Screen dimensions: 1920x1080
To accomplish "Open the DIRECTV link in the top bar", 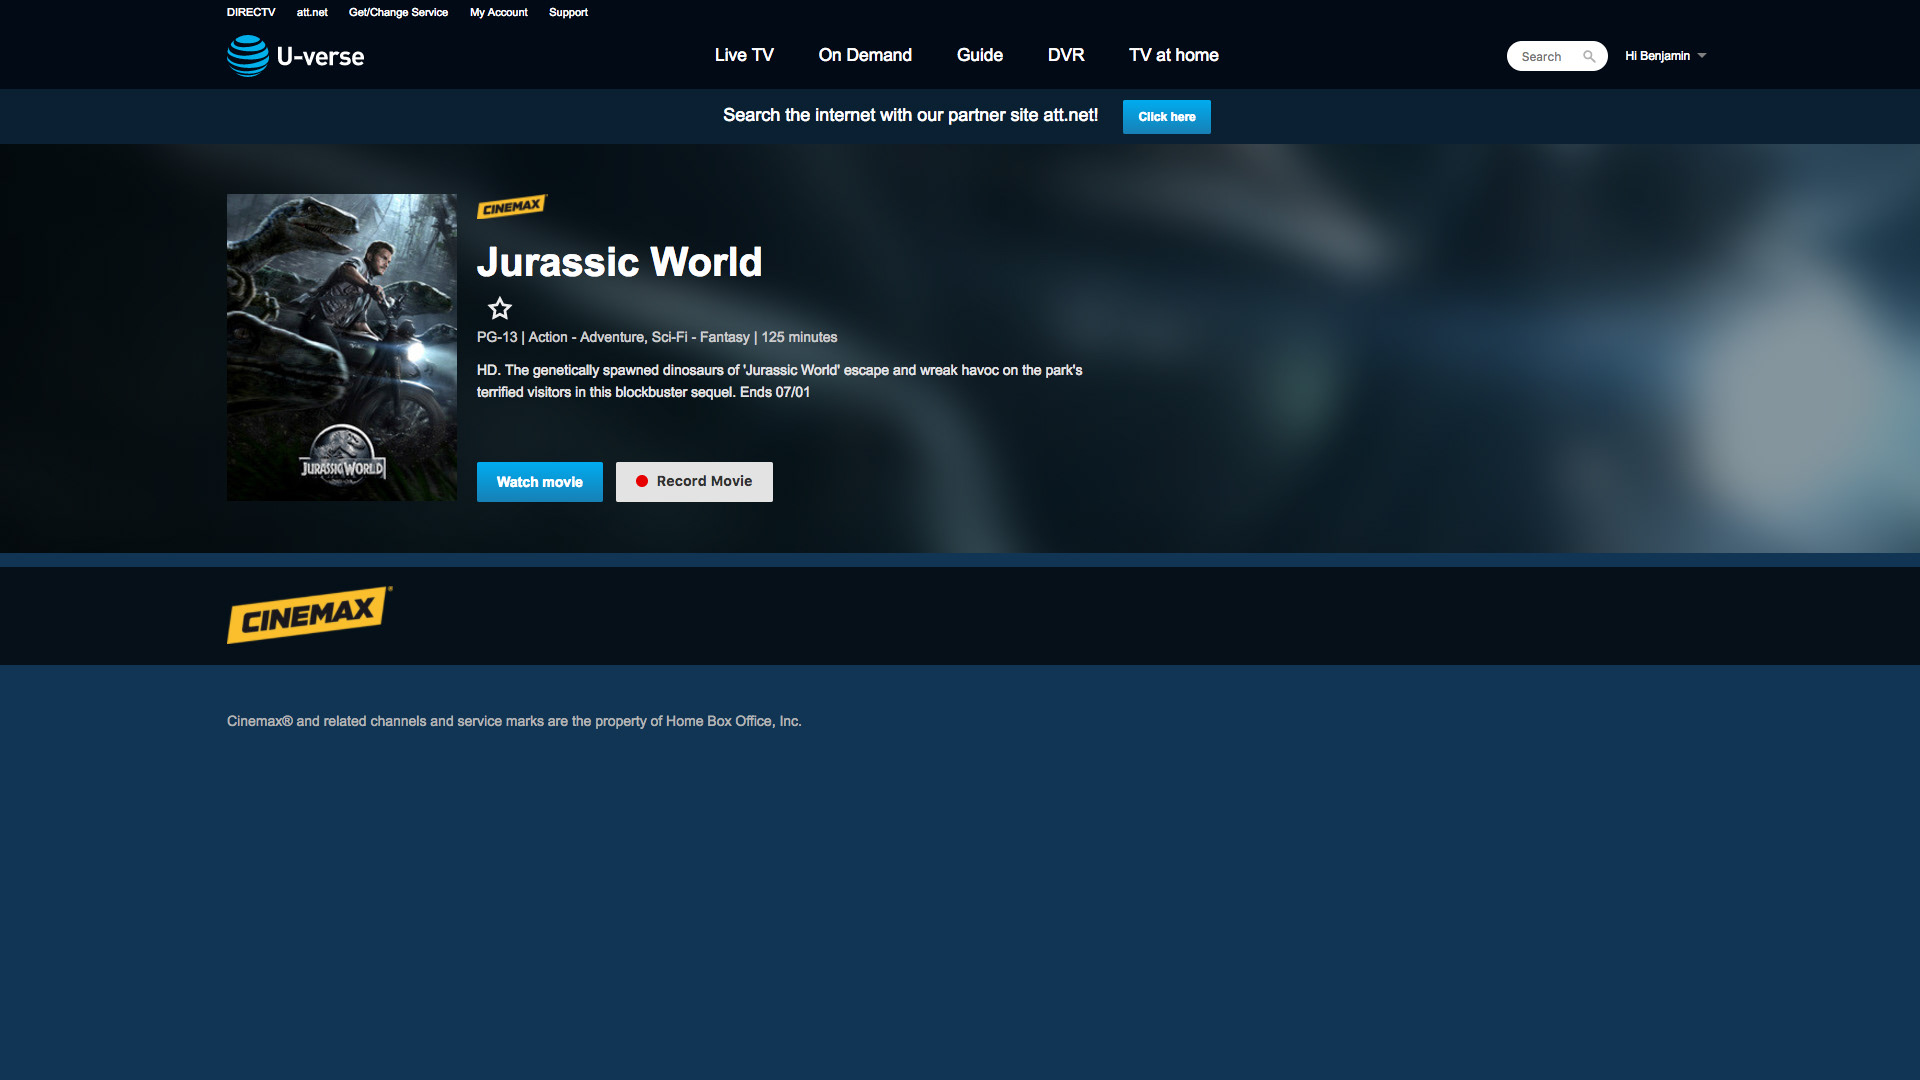I will (250, 12).
